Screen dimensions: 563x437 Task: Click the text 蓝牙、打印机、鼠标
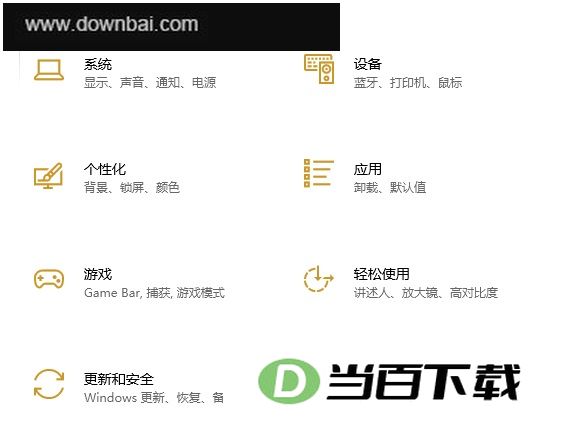point(408,83)
